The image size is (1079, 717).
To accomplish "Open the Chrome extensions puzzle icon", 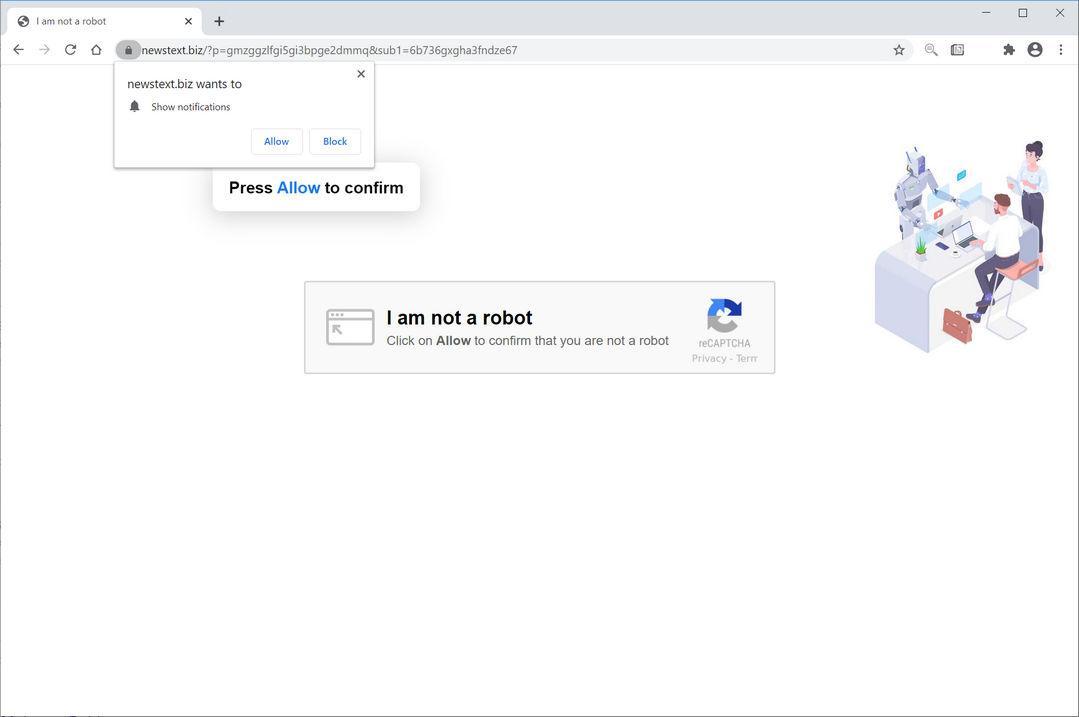I will click(x=1009, y=49).
